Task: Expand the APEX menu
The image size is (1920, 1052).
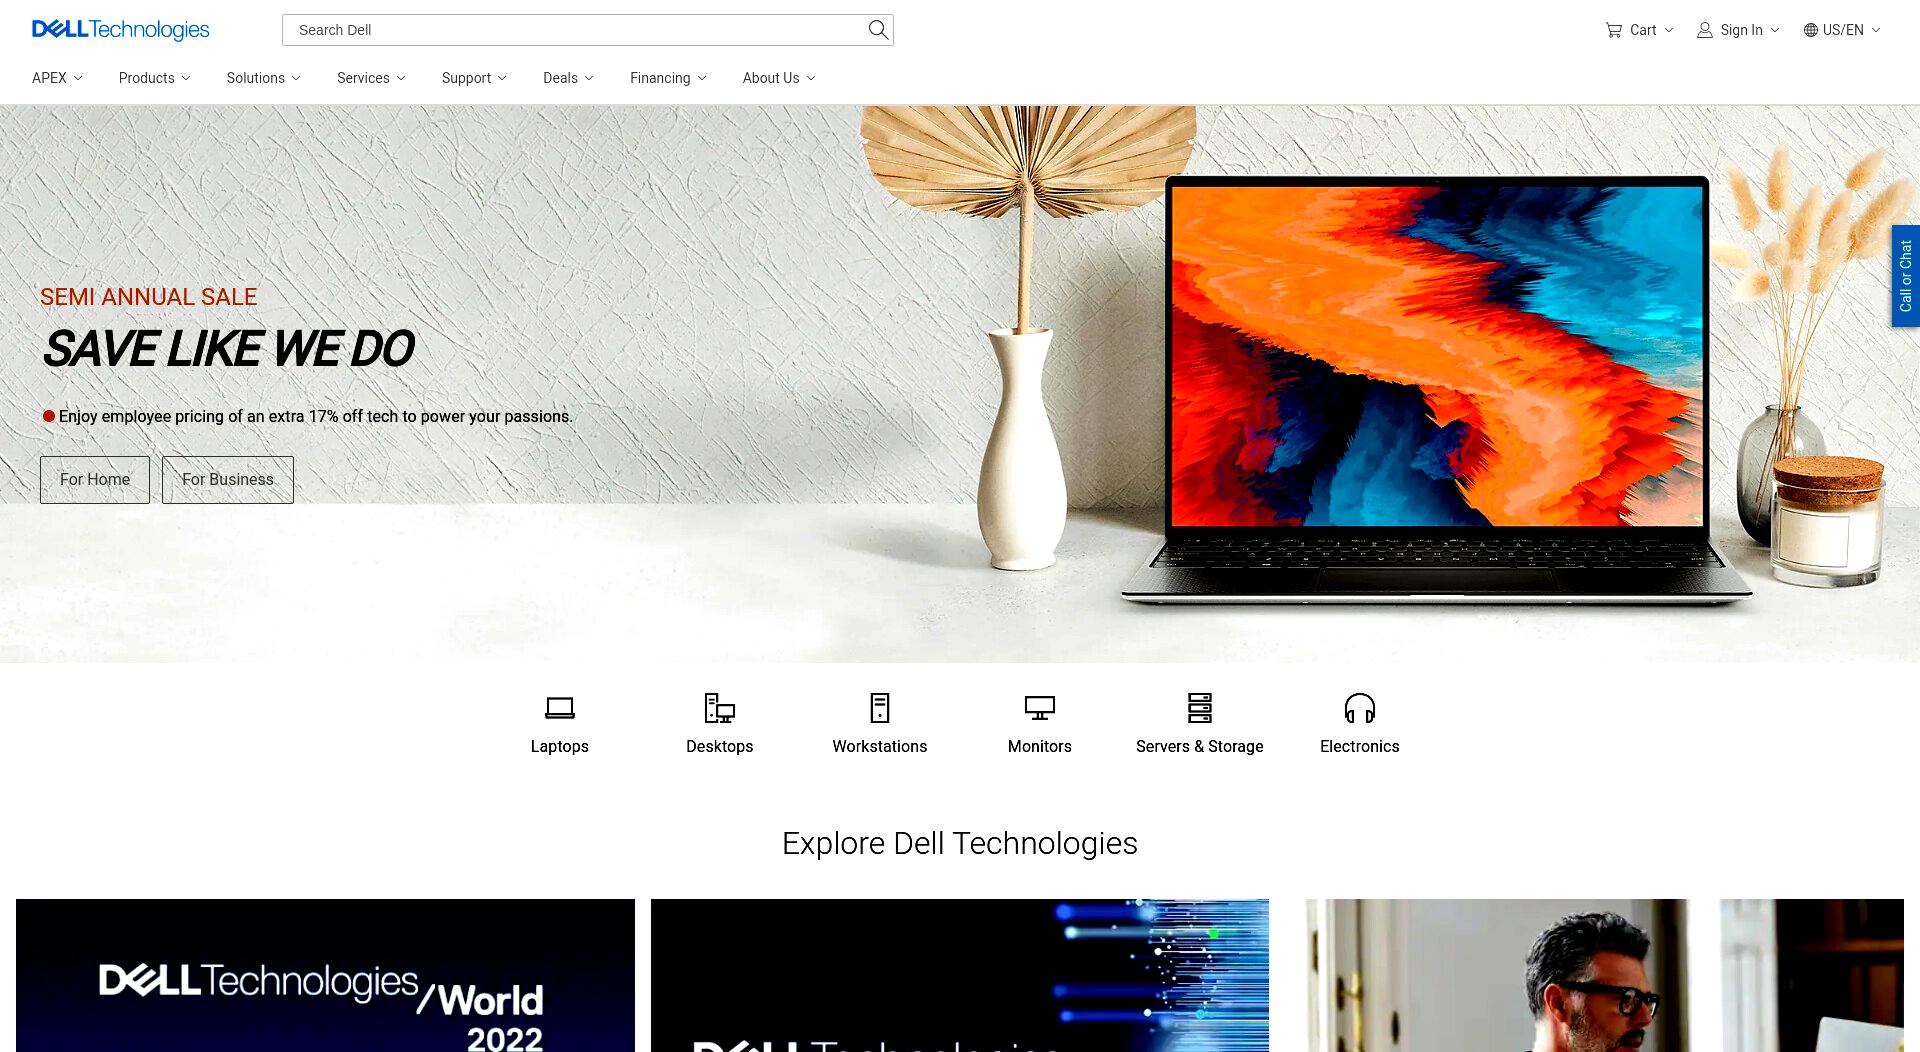Action: point(57,78)
